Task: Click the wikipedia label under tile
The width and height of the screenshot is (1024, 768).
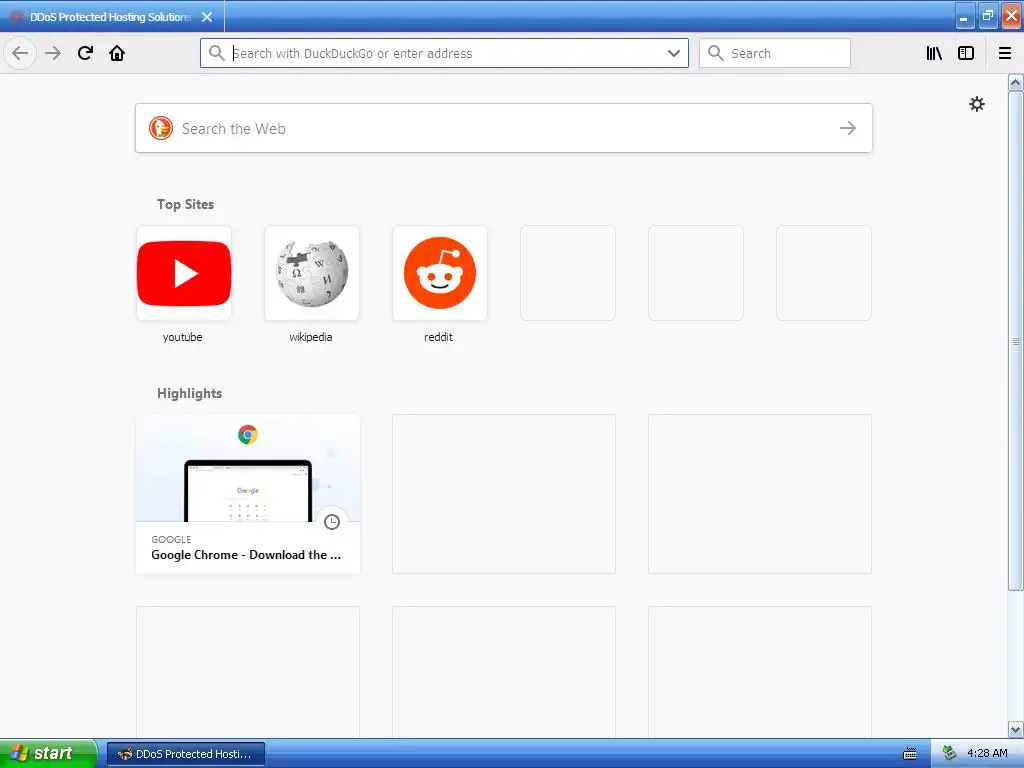Action: (x=310, y=337)
